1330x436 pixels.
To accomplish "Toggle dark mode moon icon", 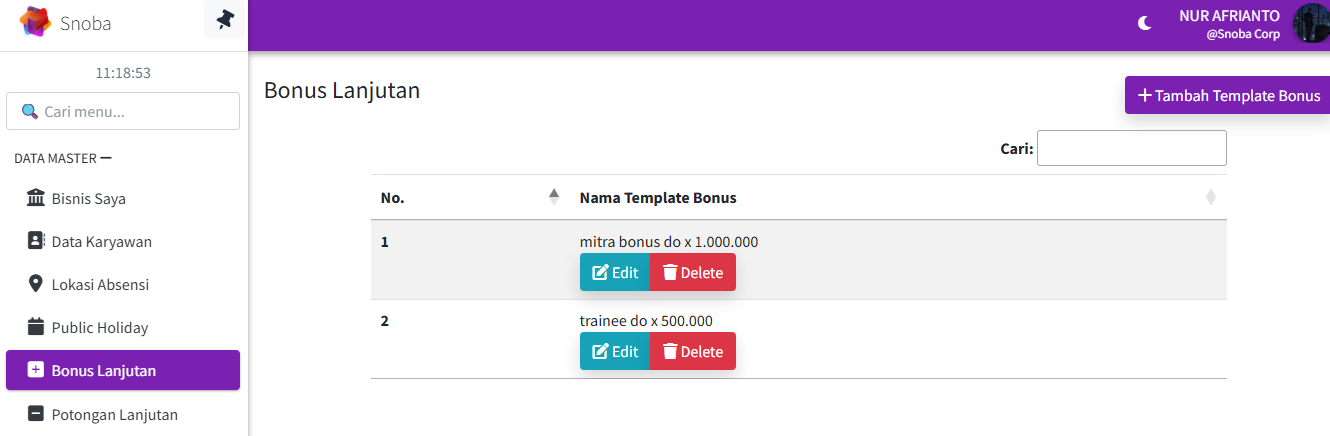I will point(1145,23).
